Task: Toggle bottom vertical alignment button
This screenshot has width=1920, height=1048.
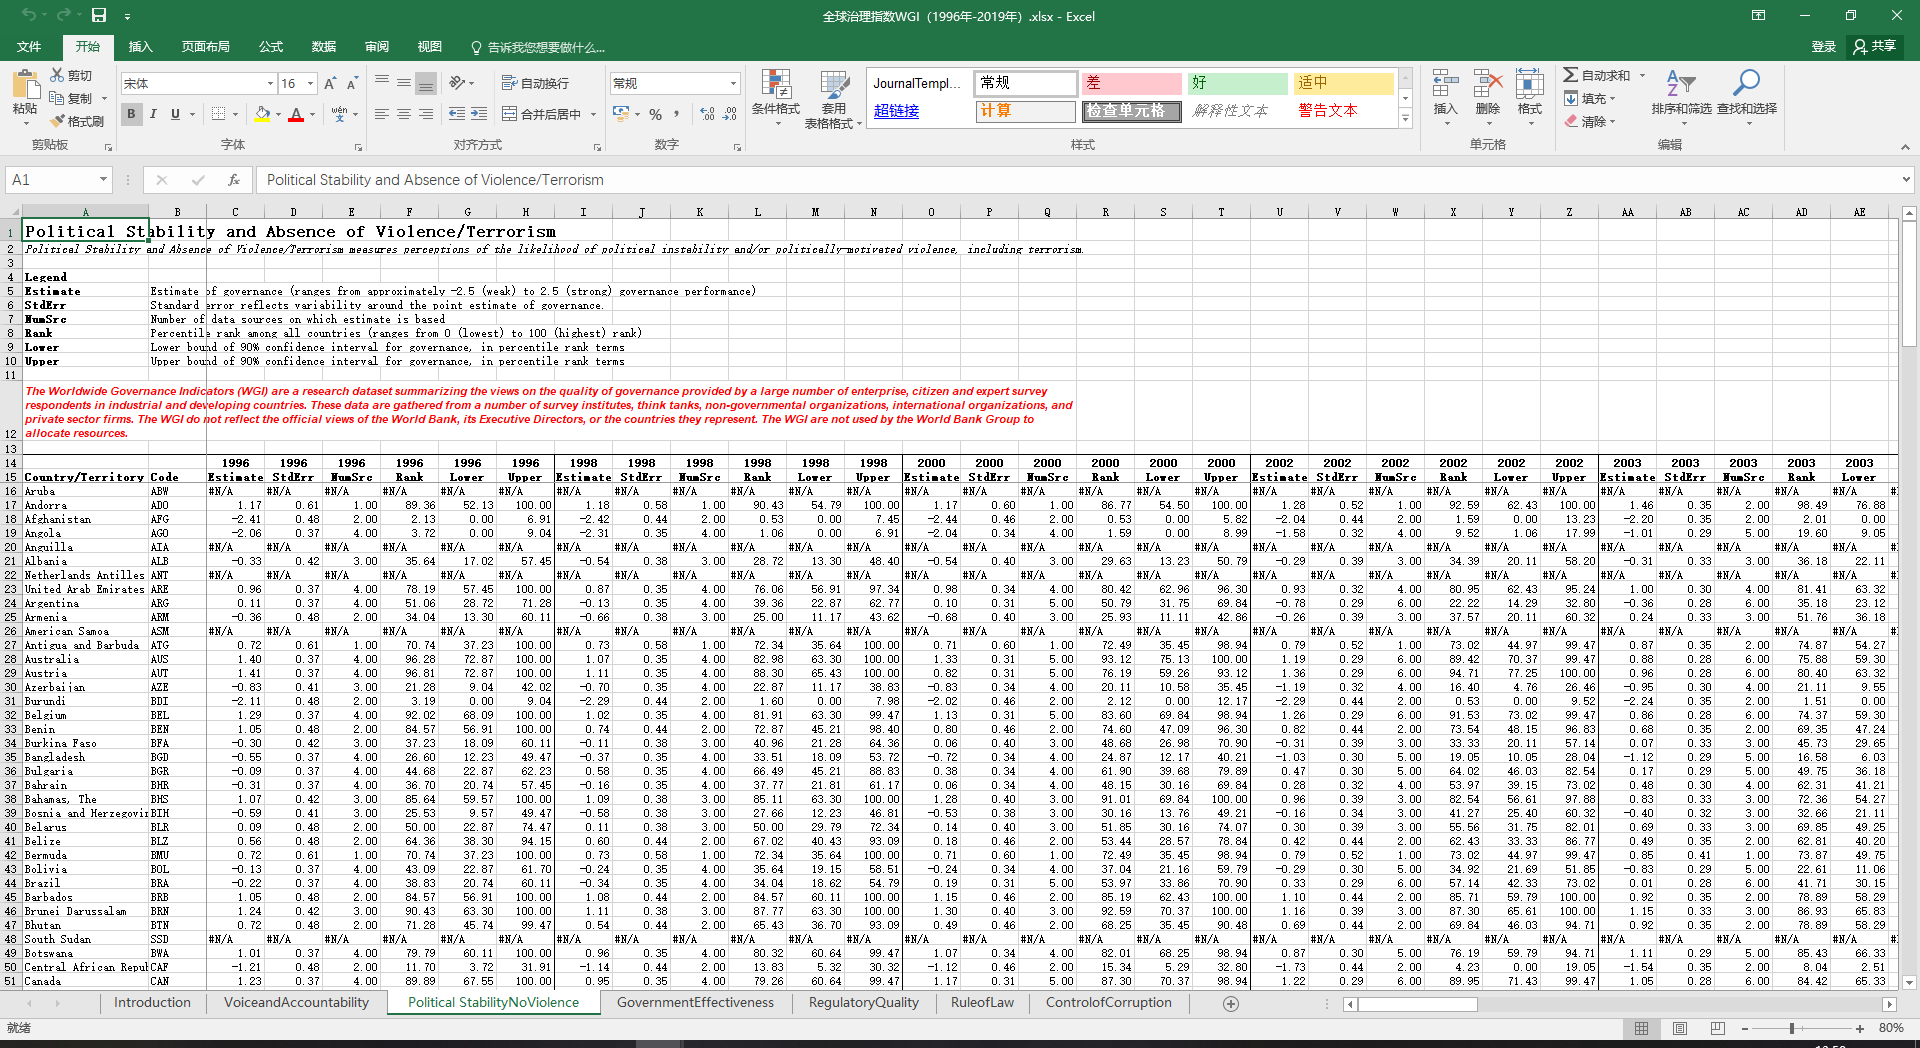Action: [x=426, y=84]
